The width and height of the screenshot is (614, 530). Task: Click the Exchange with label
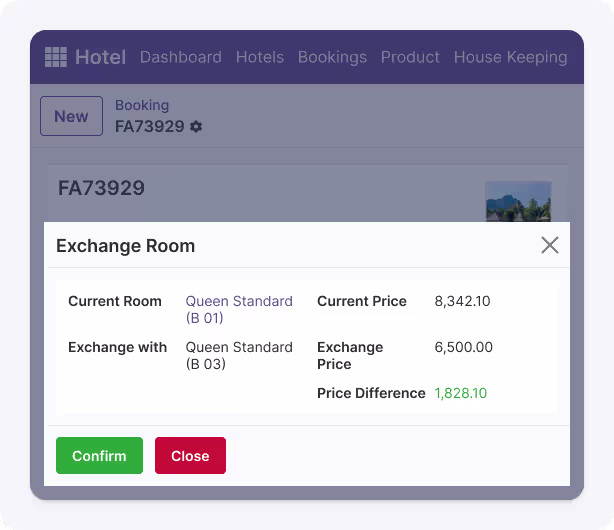pos(117,347)
